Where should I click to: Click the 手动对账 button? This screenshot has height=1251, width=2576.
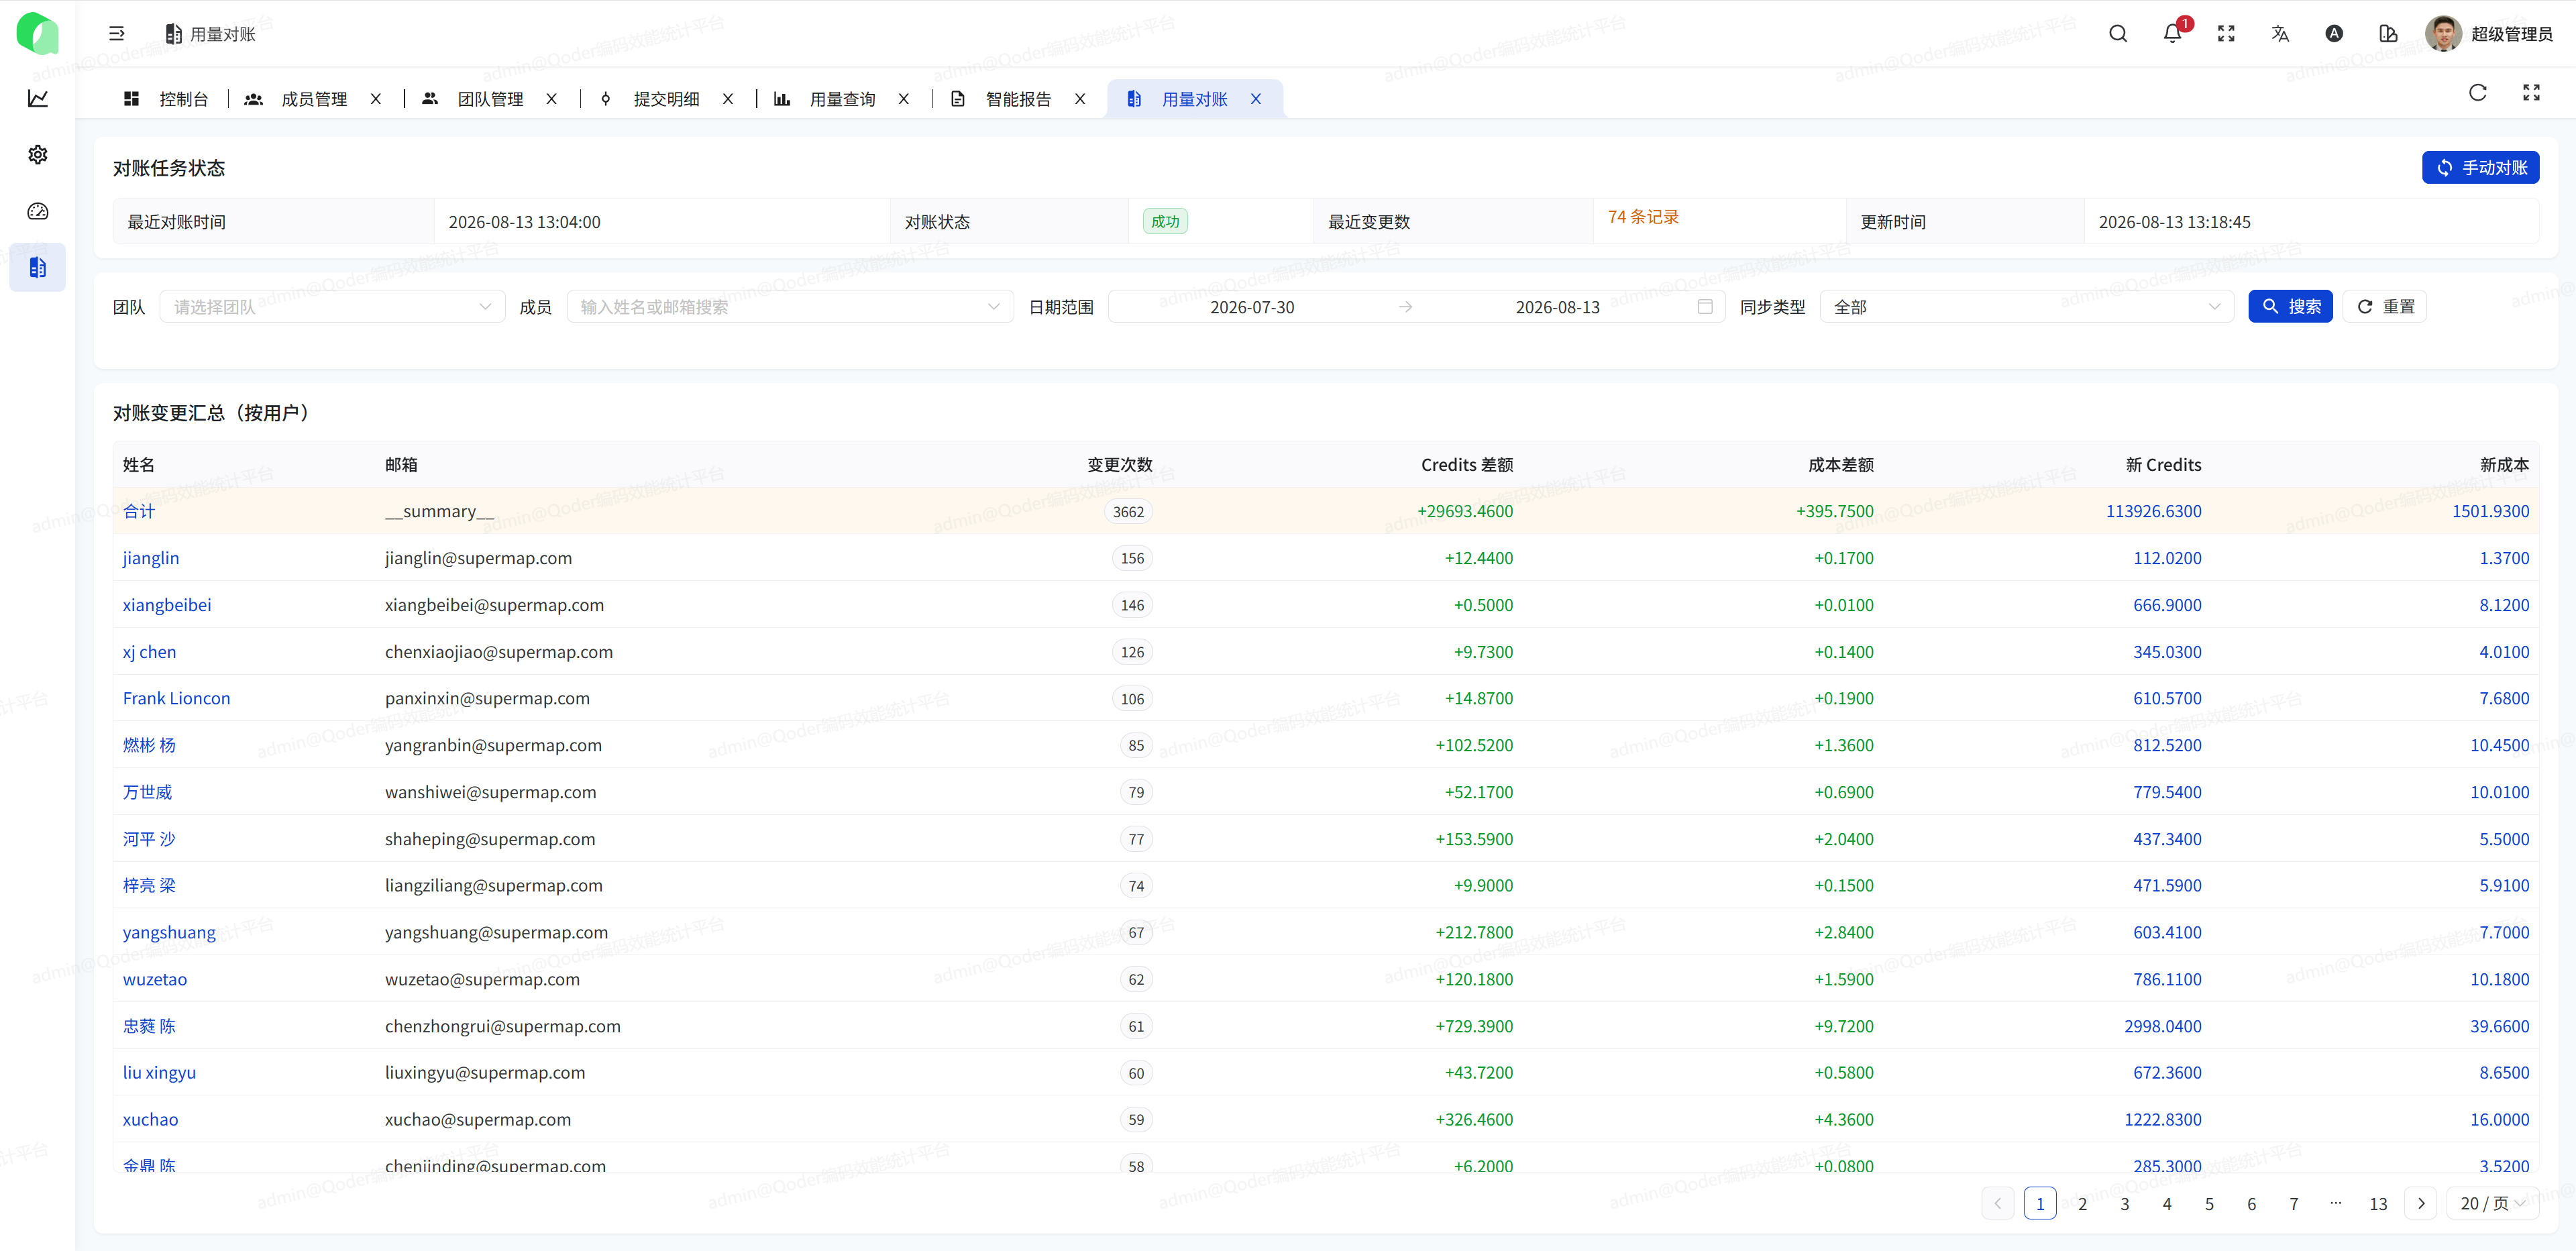click(2480, 168)
